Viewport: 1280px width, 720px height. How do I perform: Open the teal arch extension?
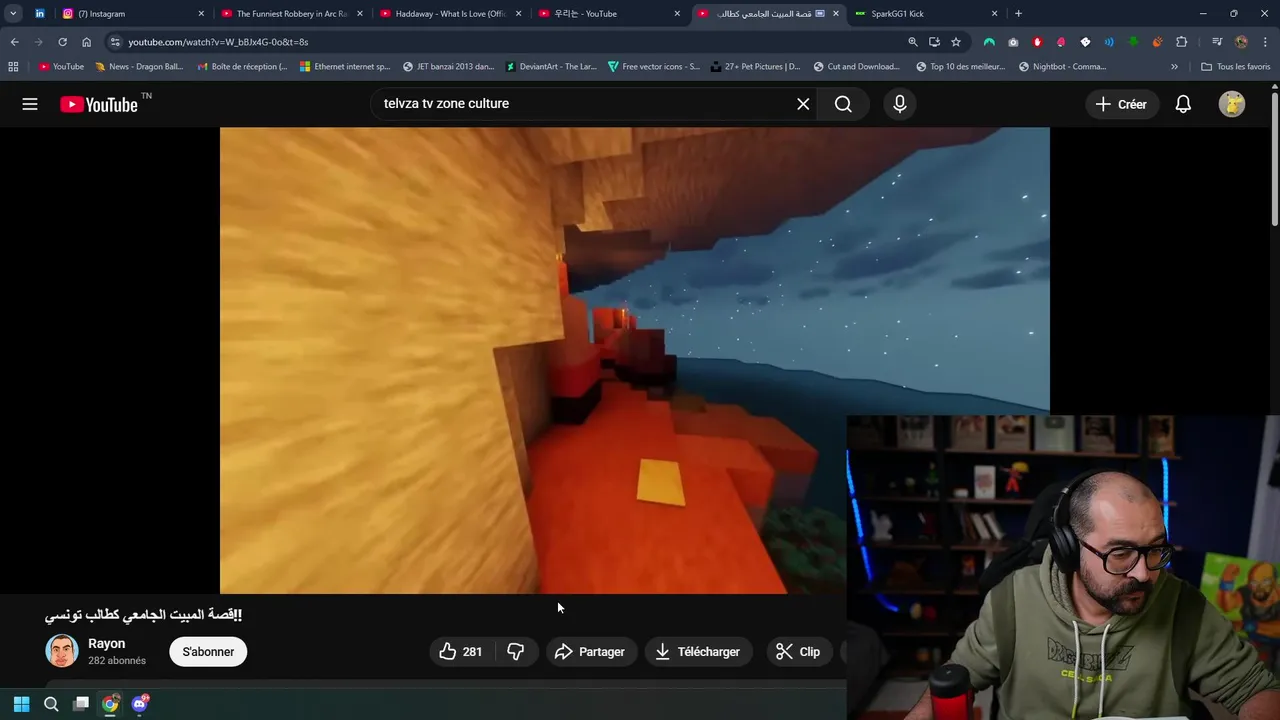989,42
